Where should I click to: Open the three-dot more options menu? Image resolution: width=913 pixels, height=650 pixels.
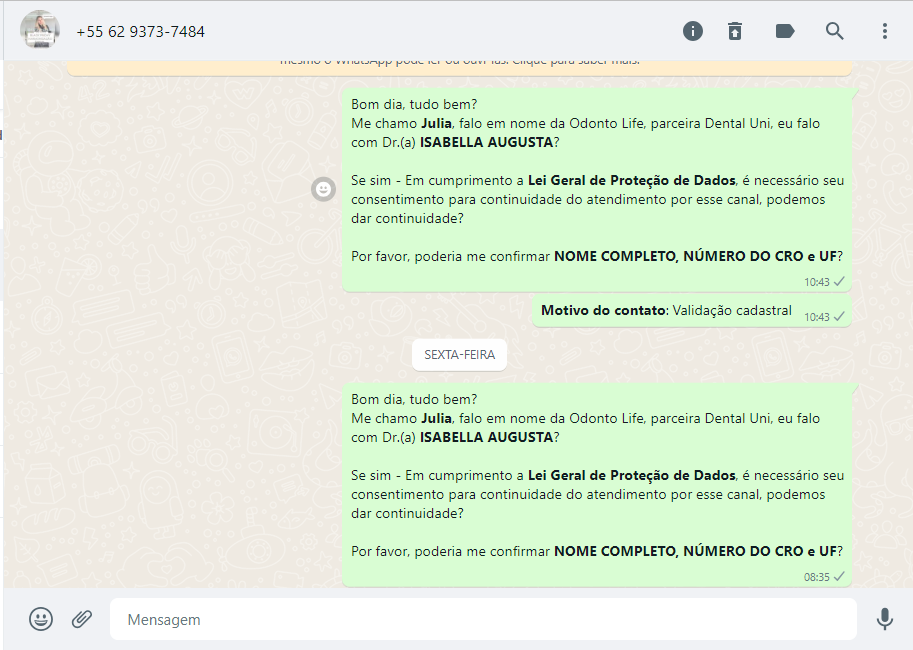click(884, 31)
